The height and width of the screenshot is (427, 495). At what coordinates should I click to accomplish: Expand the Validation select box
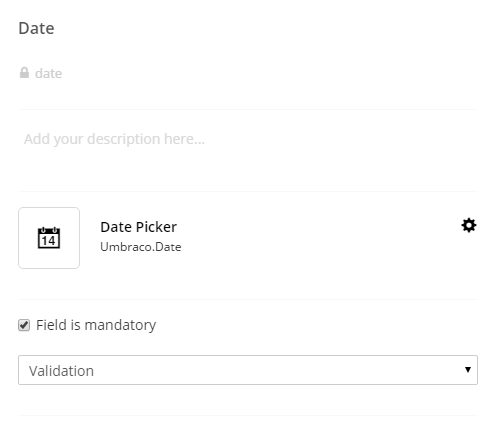click(248, 370)
